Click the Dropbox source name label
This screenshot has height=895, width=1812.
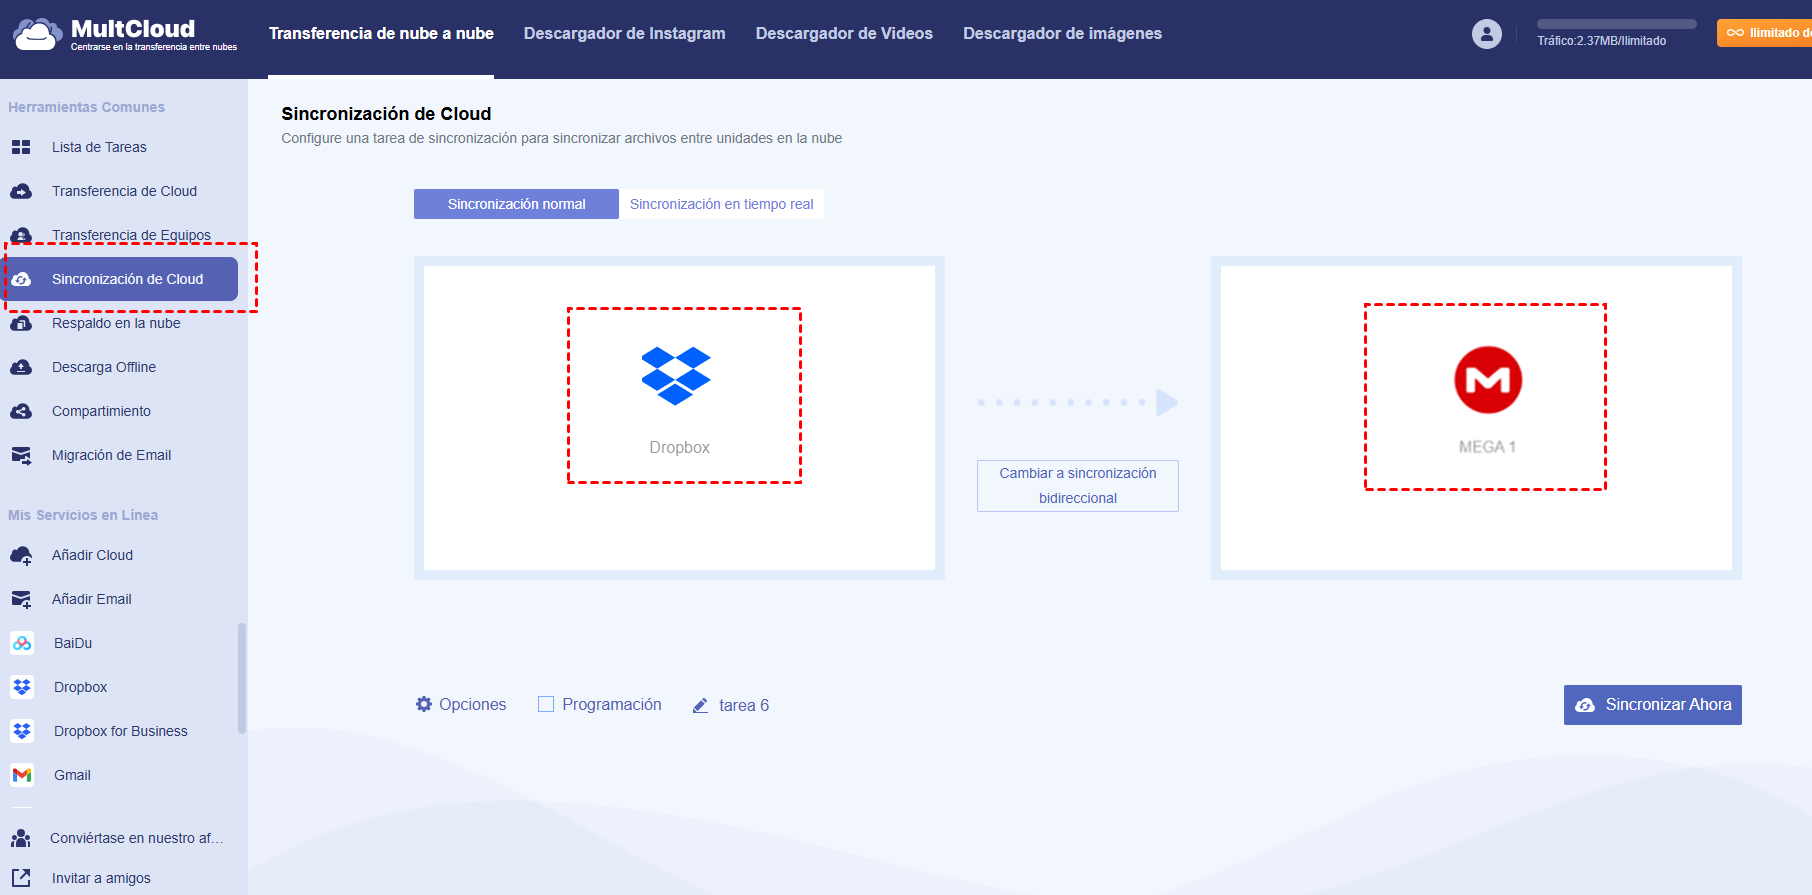[680, 447]
